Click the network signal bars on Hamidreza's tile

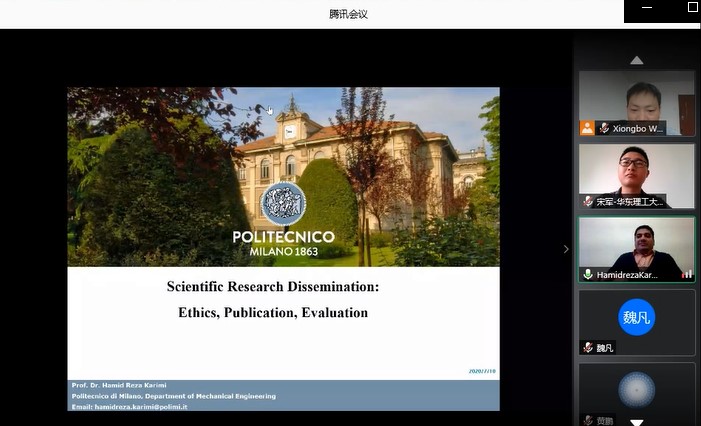coord(687,274)
